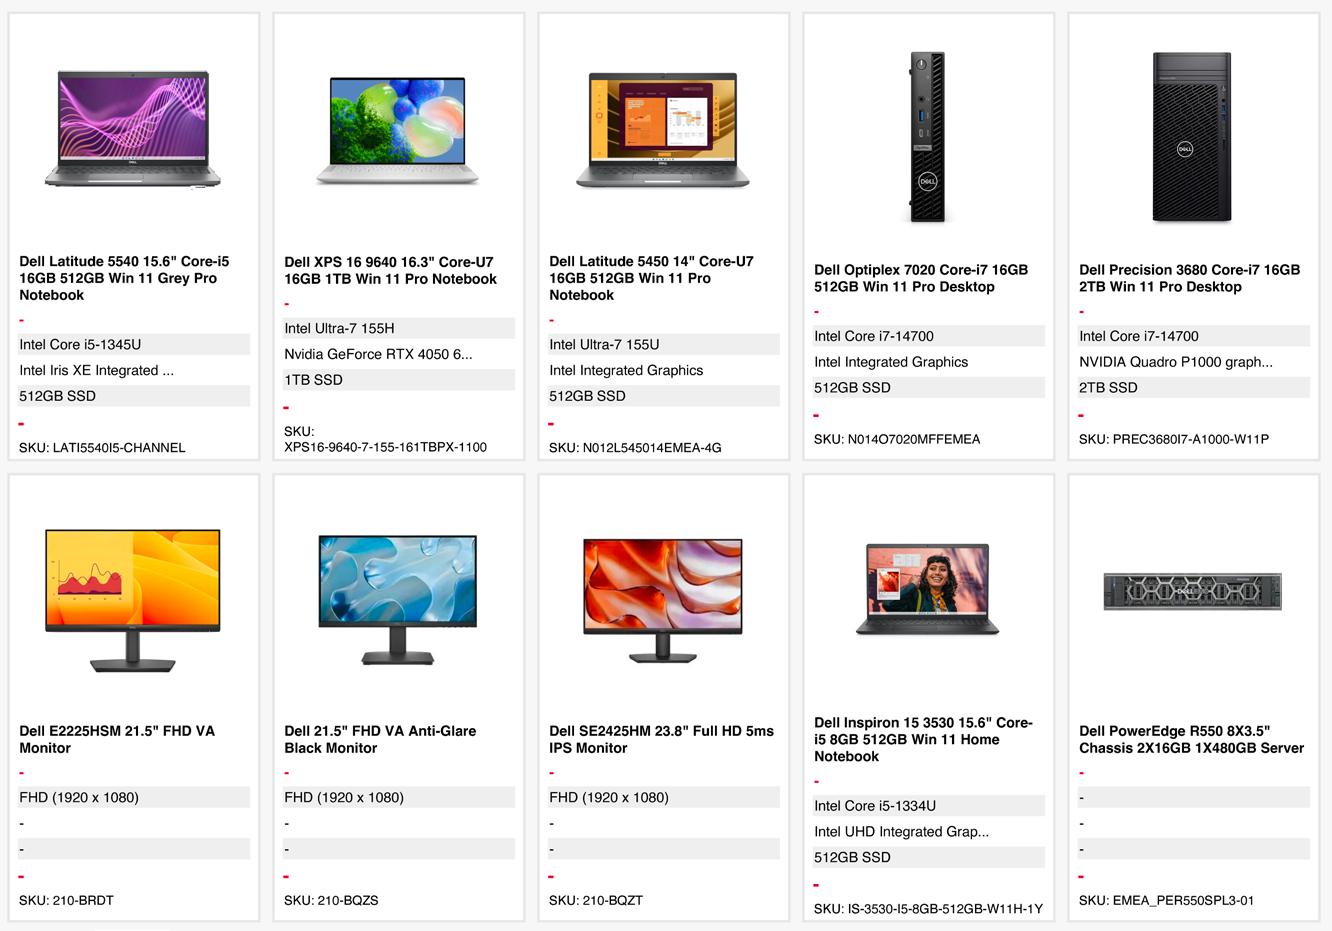
Task: Select the "1TB SSD" storage row
Action: click(399, 380)
